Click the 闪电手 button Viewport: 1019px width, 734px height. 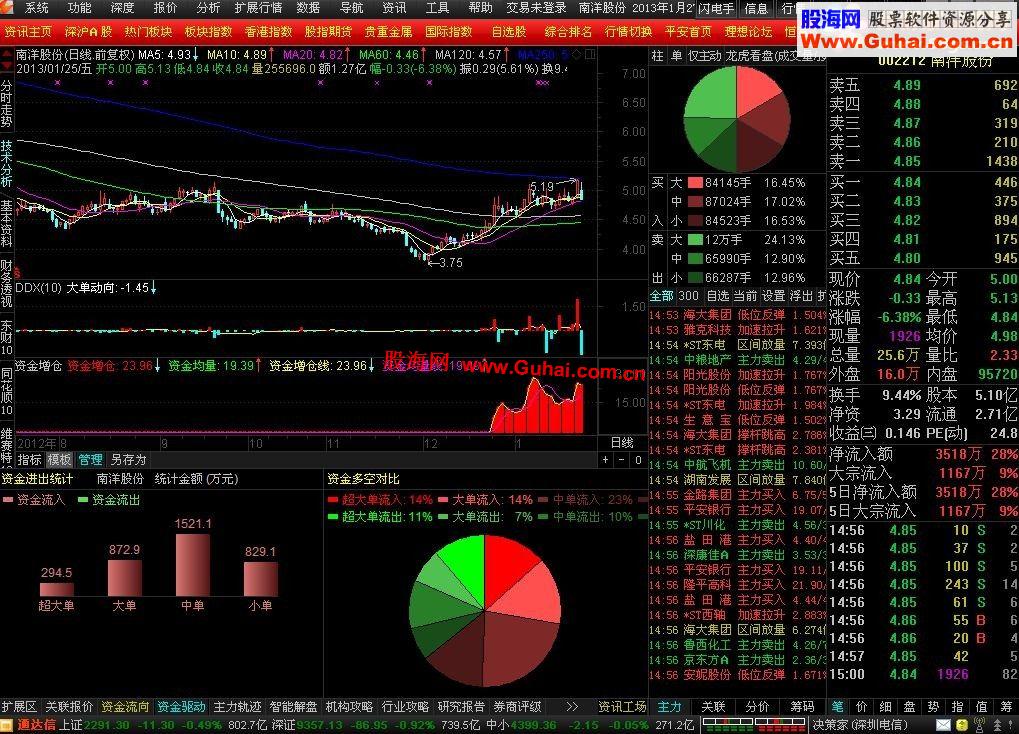click(716, 8)
